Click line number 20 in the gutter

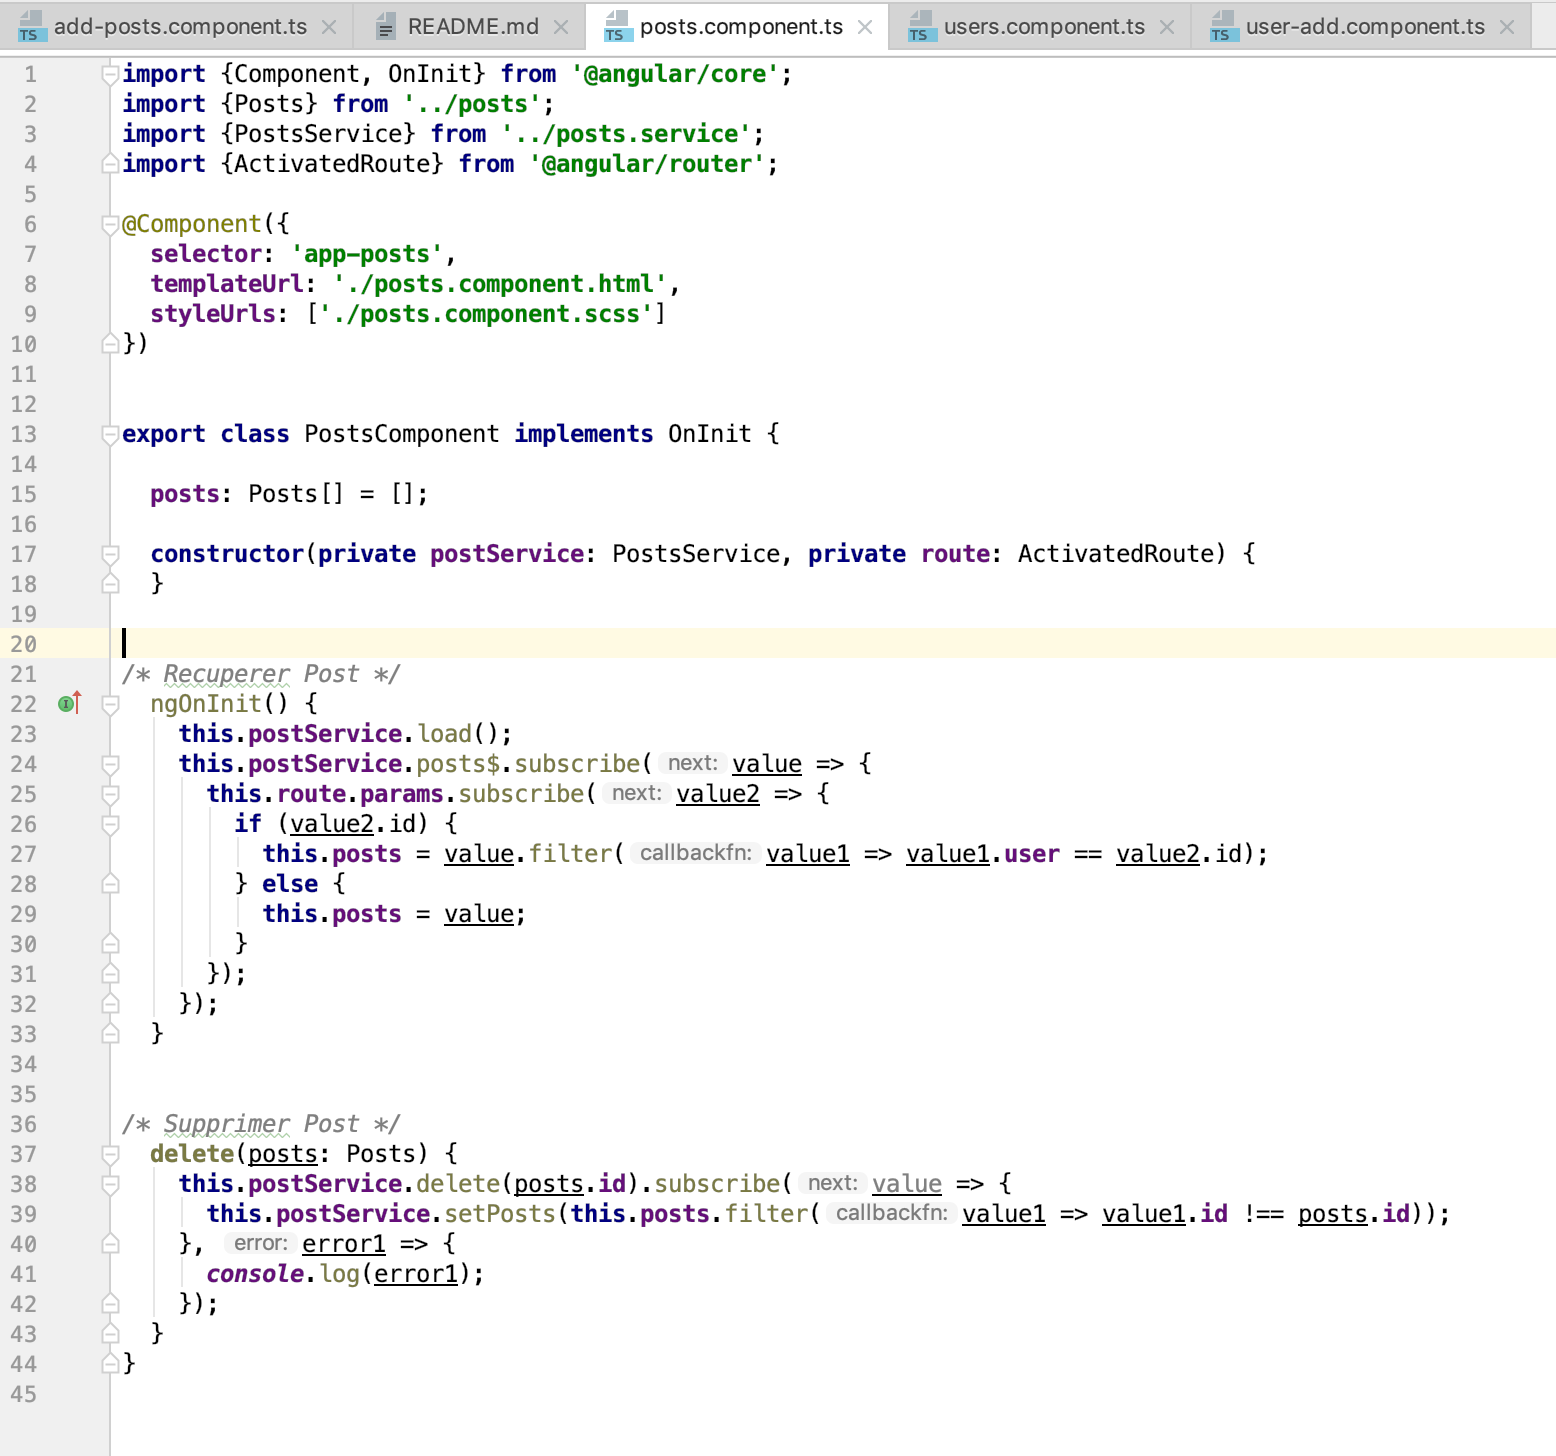click(x=24, y=644)
